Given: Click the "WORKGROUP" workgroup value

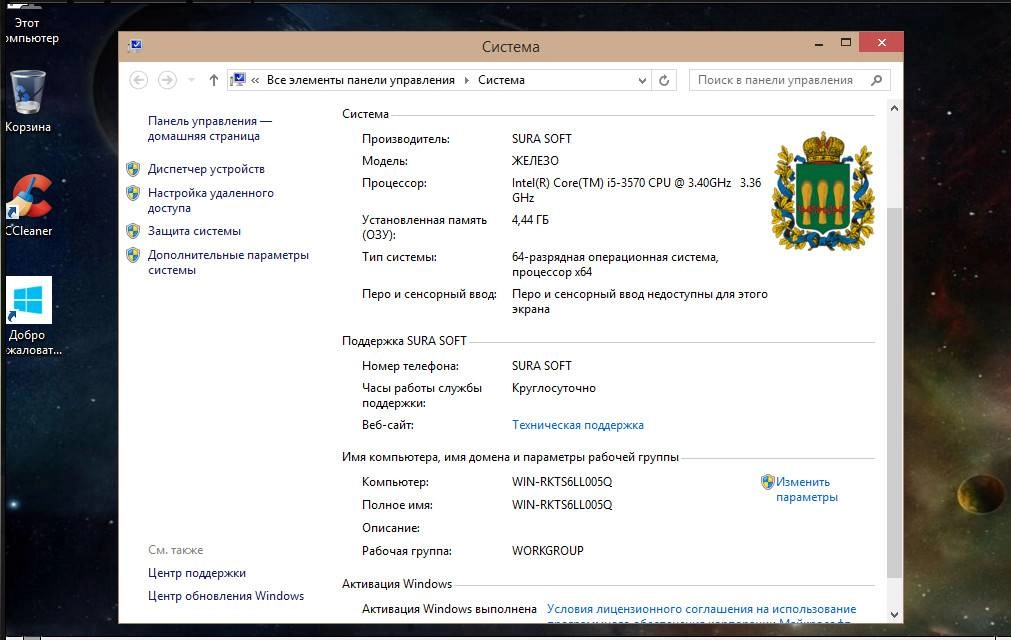Looking at the screenshot, I should click(547, 550).
